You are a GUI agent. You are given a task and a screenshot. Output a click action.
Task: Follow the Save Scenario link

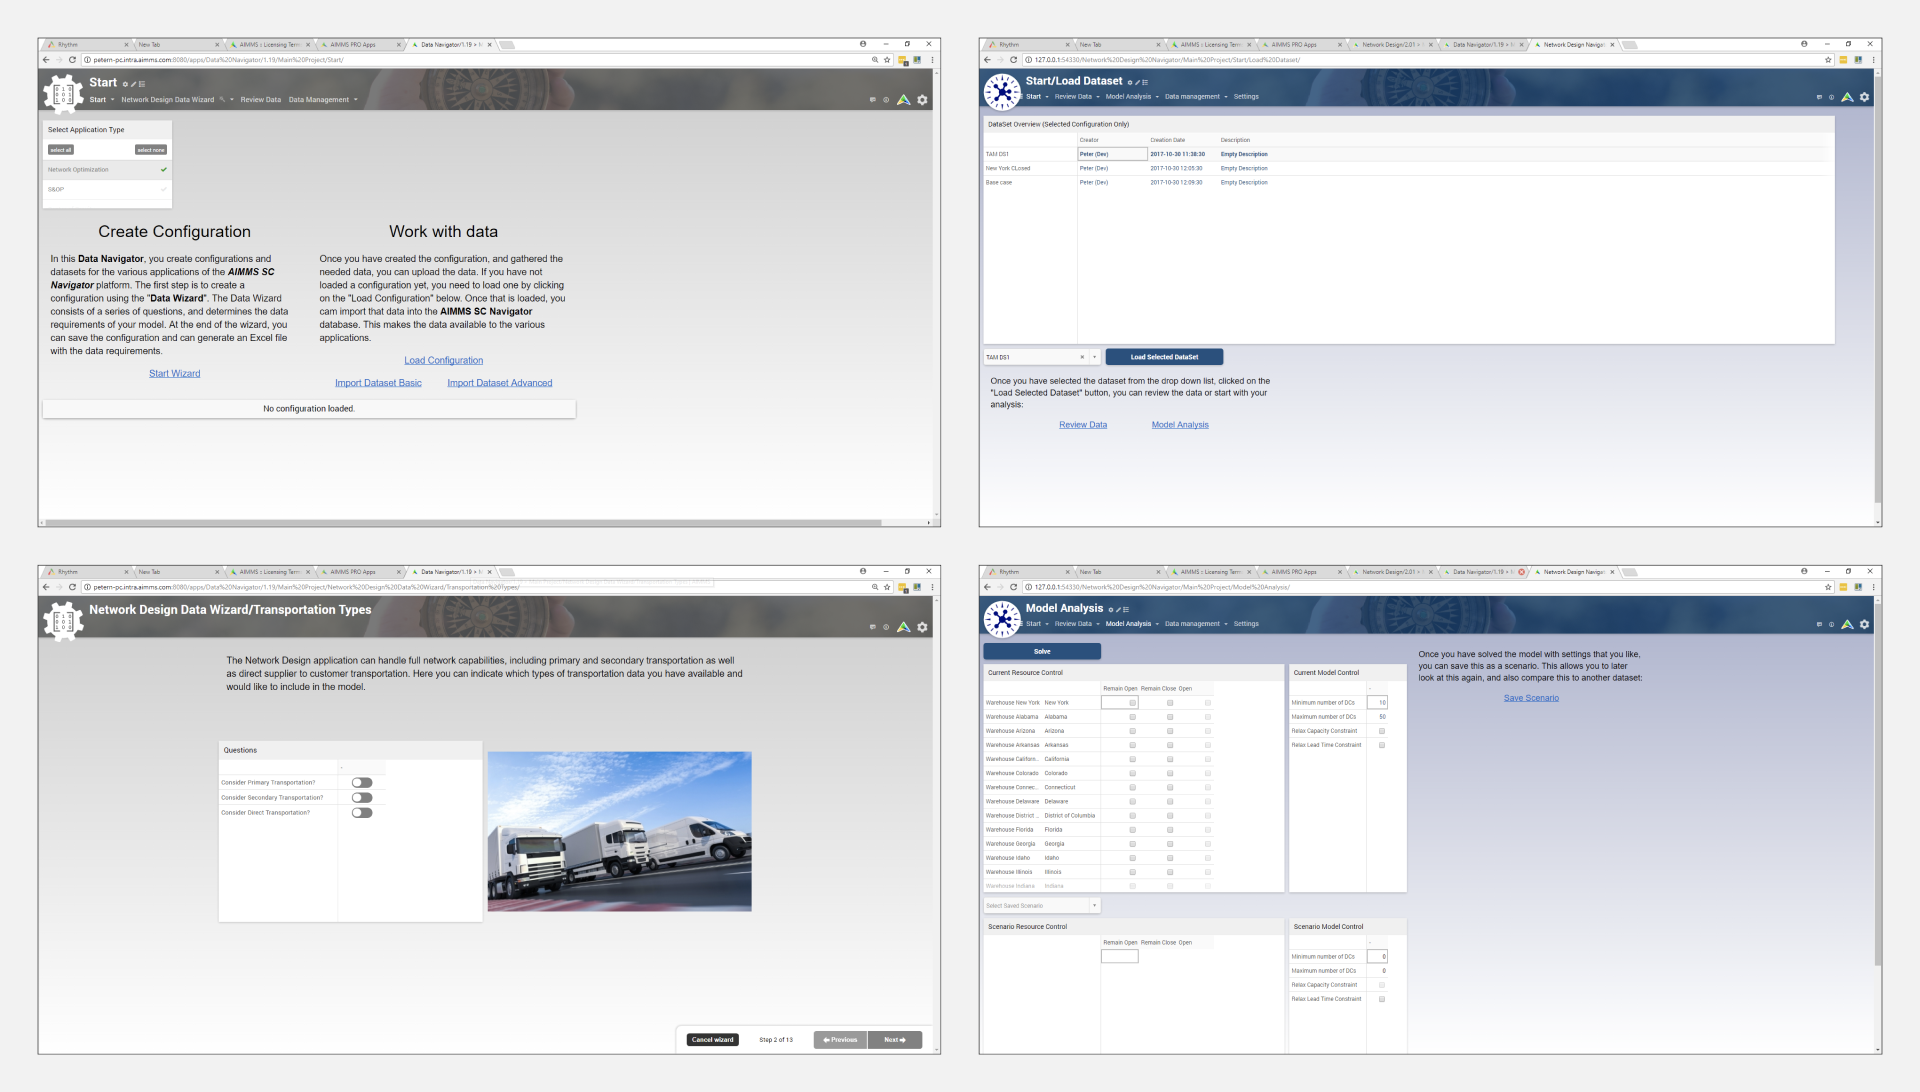[1531, 698]
